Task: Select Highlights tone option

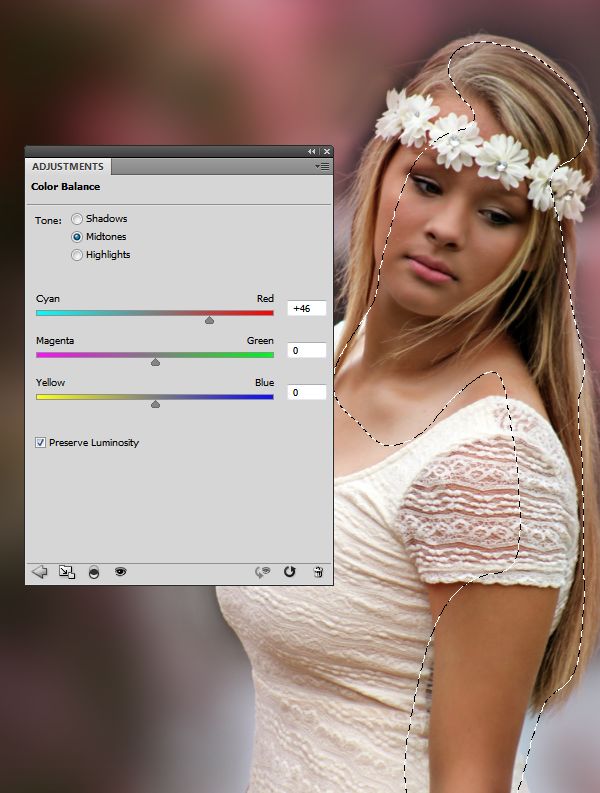Action: pyautogui.click(x=76, y=255)
